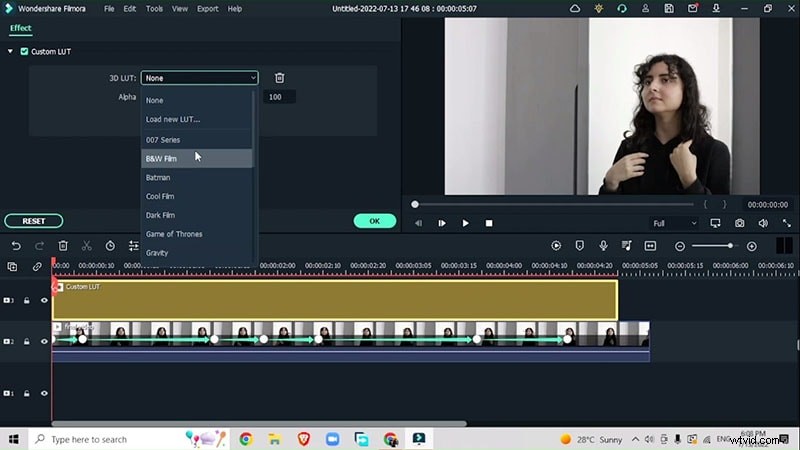Delete clip using timeline trash icon

63,246
